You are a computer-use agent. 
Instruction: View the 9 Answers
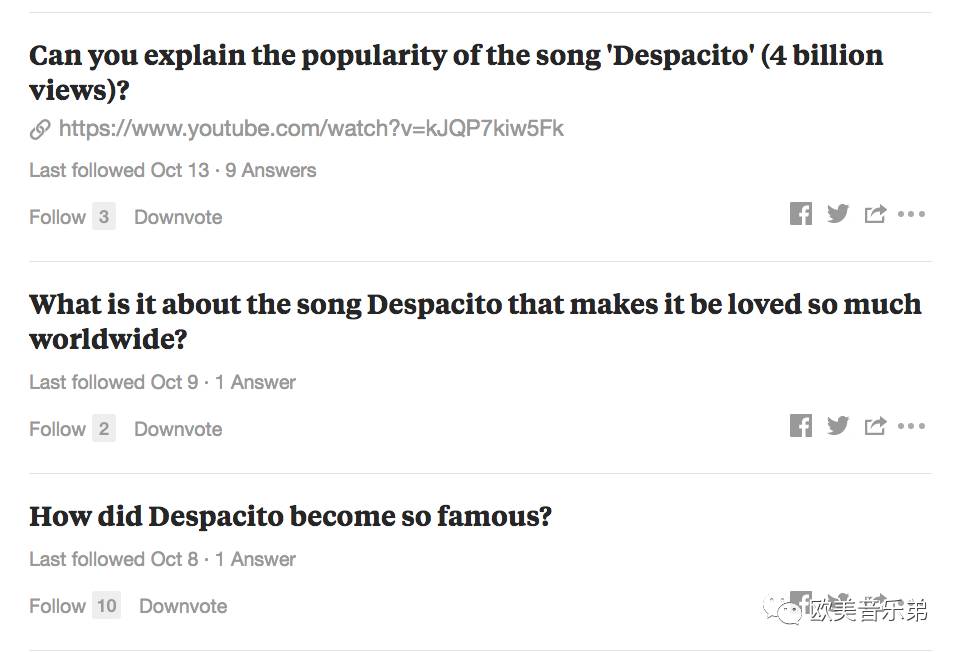270,170
